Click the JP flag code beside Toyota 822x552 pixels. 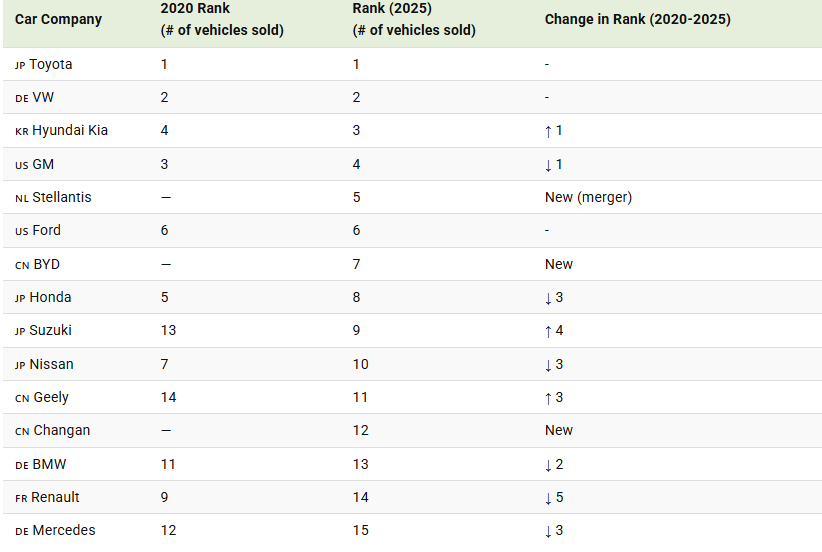point(20,66)
